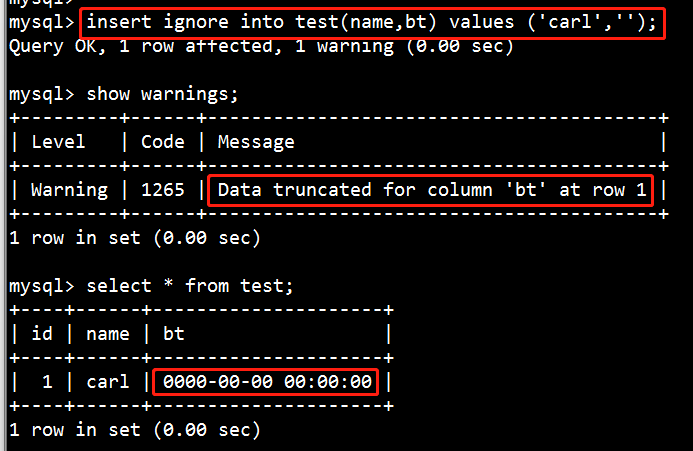Select the Warning level cell
This screenshot has height=451, width=693.
(x=69, y=189)
